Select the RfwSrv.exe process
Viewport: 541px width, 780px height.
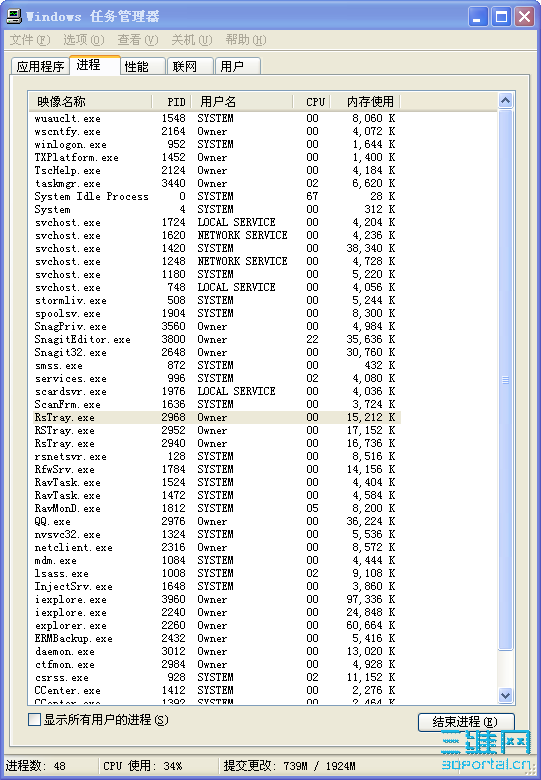pos(217,469)
